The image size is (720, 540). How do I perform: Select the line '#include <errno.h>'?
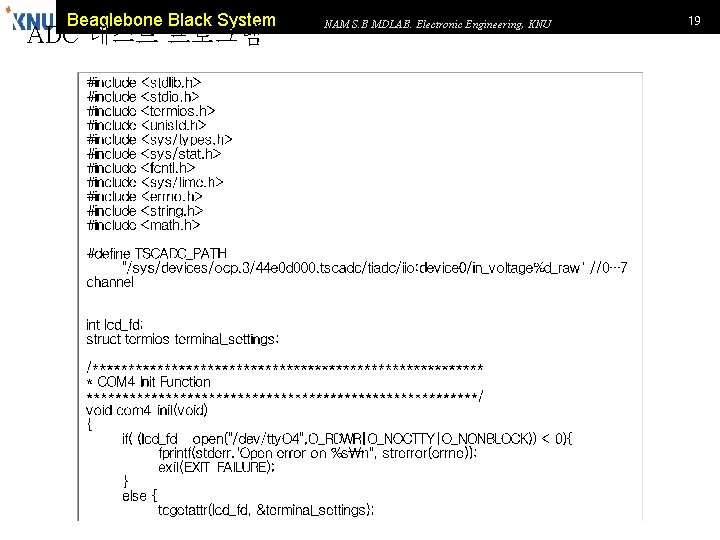point(145,197)
